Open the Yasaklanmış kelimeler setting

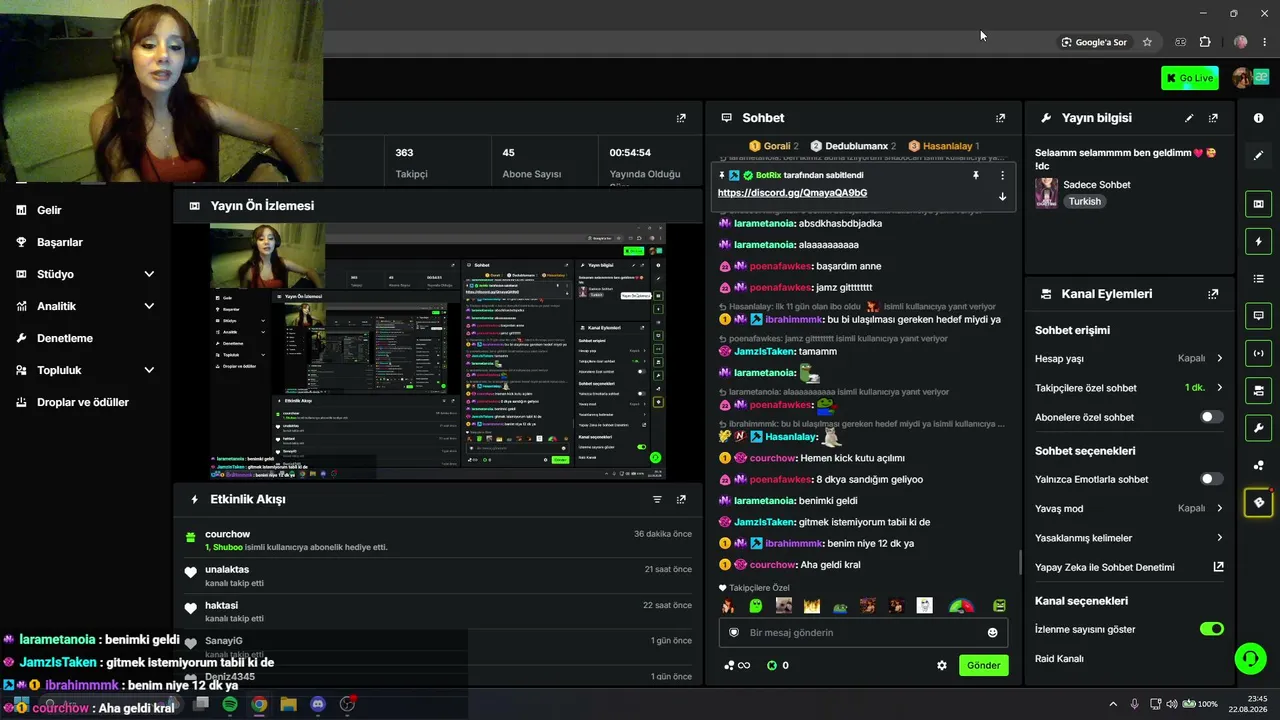click(x=1129, y=538)
